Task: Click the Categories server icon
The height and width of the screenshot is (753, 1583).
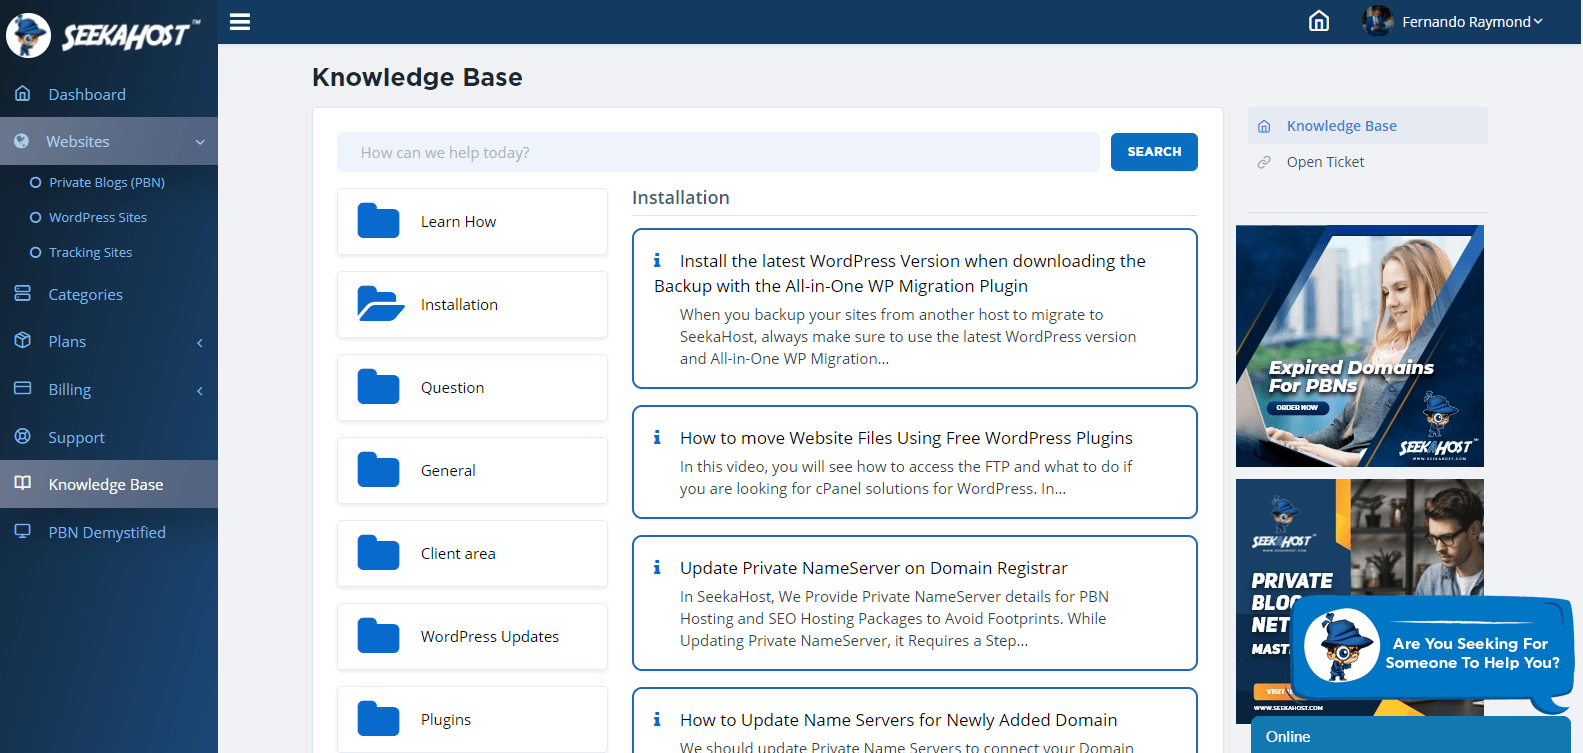Action: click(23, 293)
